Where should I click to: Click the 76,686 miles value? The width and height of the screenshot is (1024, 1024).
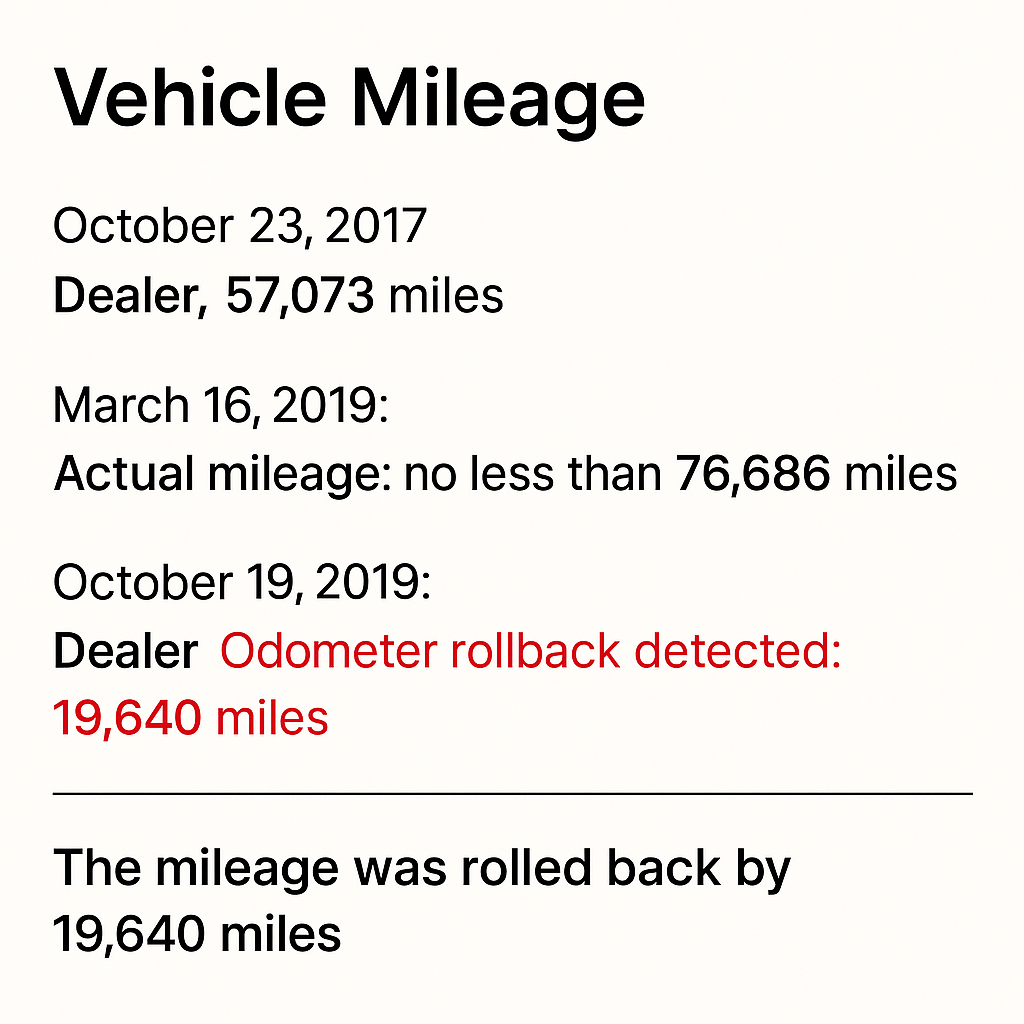click(816, 473)
